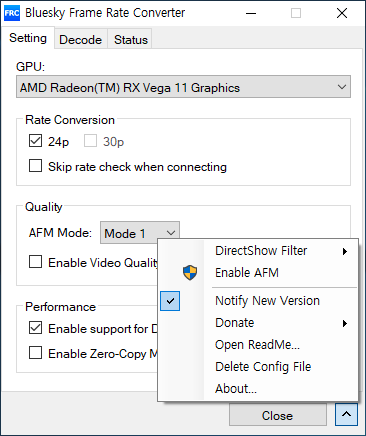Image resolution: width=366 pixels, height=436 pixels.
Task: Open the Donate submenu arrow
Action: click(345, 323)
